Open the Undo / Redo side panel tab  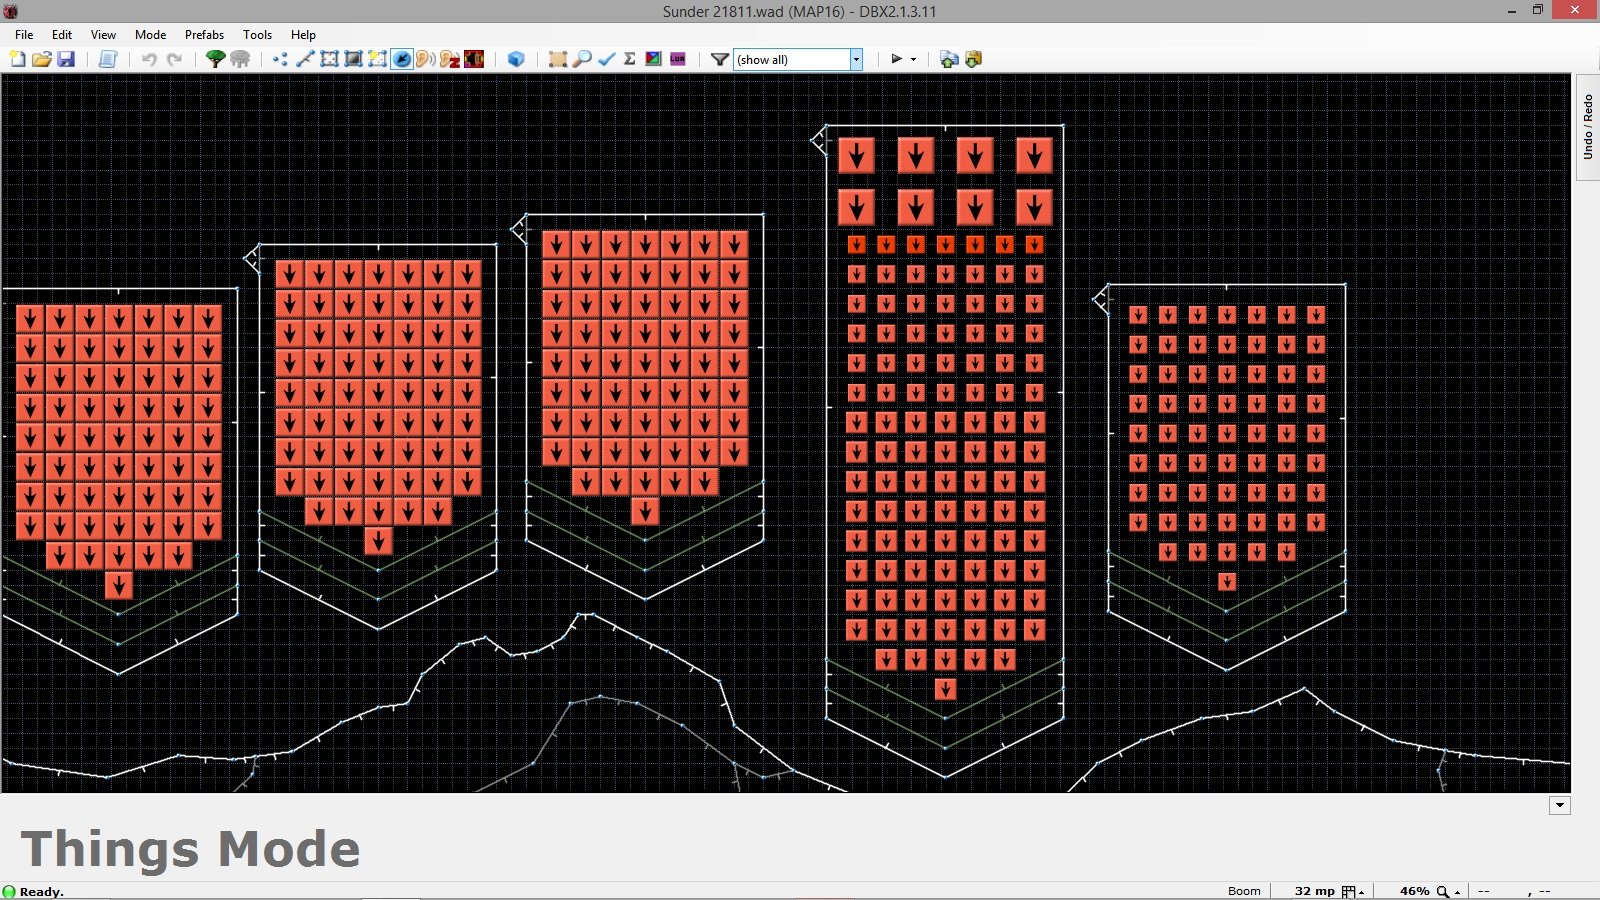click(1588, 127)
